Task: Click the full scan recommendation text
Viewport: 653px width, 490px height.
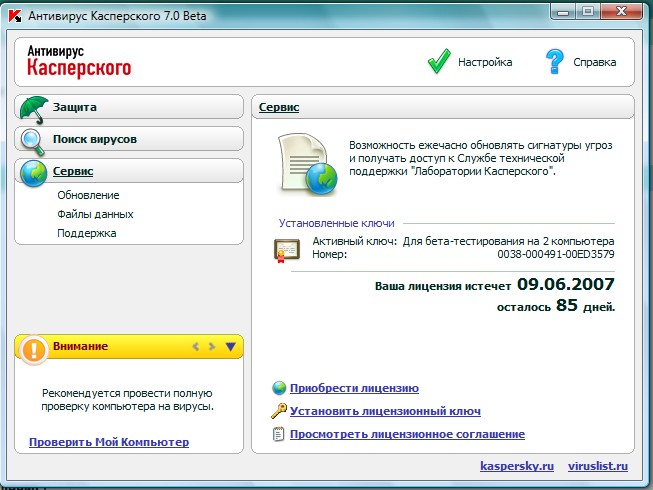Action: tap(127, 400)
